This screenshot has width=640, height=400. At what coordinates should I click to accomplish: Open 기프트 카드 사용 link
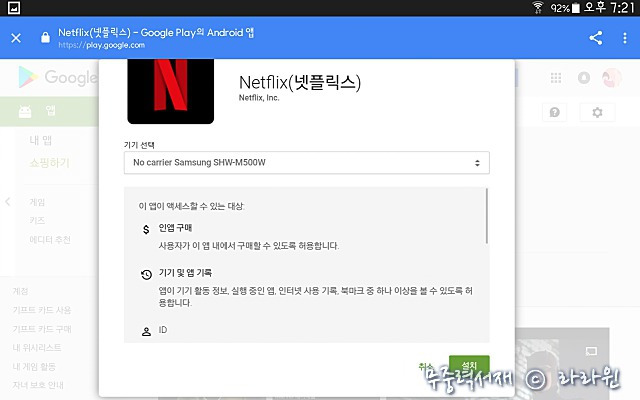tap(42, 310)
